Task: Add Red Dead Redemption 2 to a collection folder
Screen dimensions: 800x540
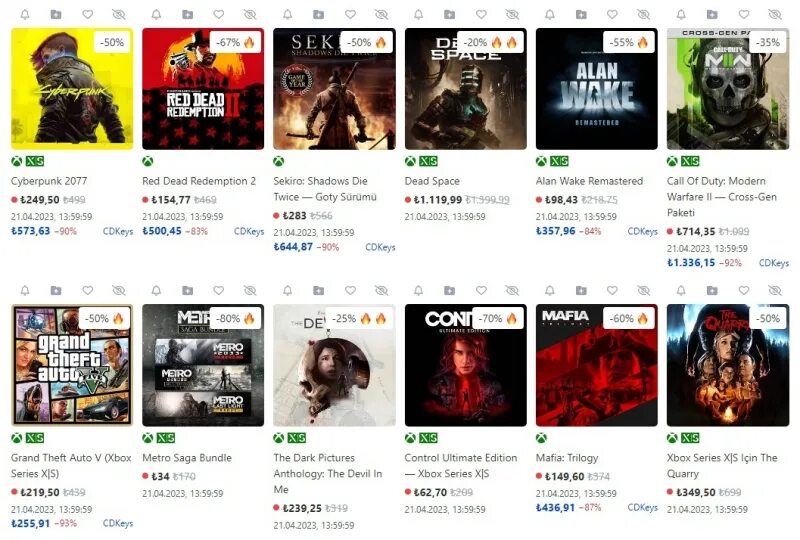Action: (187, 14)
